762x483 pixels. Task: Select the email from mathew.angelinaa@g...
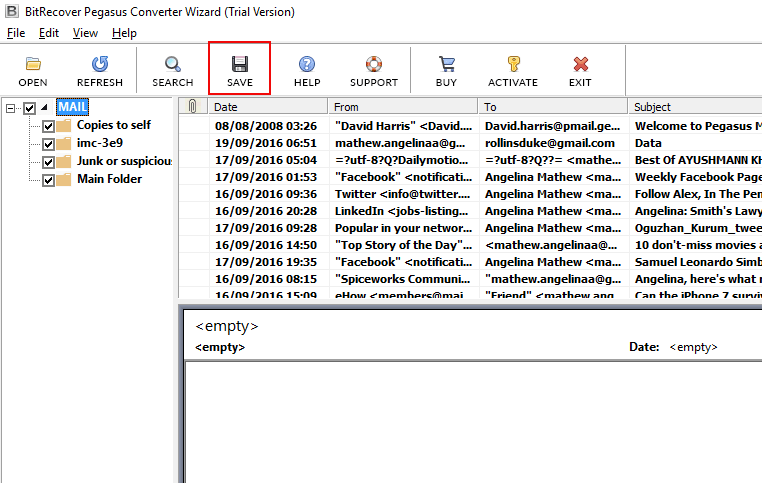click(470, 143)
